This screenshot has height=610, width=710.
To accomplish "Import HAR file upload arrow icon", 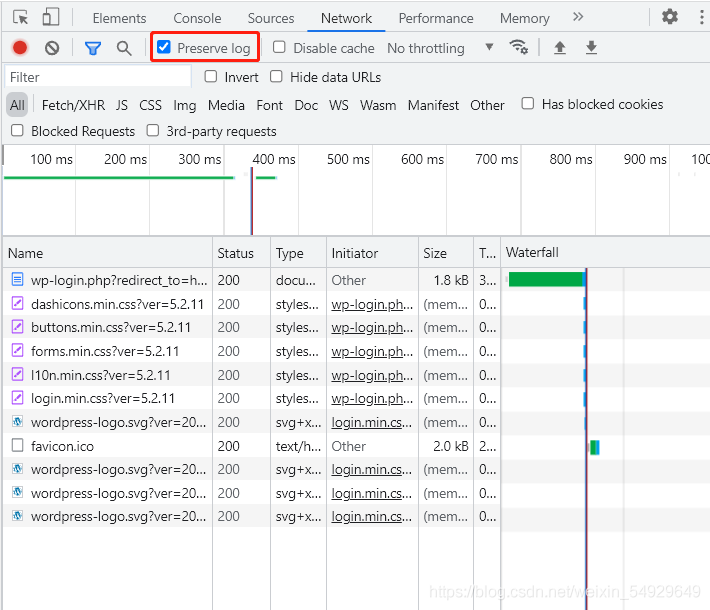I will [560, 47].
